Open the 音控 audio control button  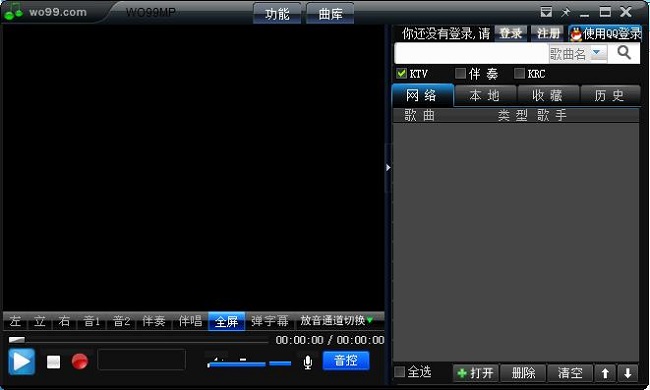(346, 361)
